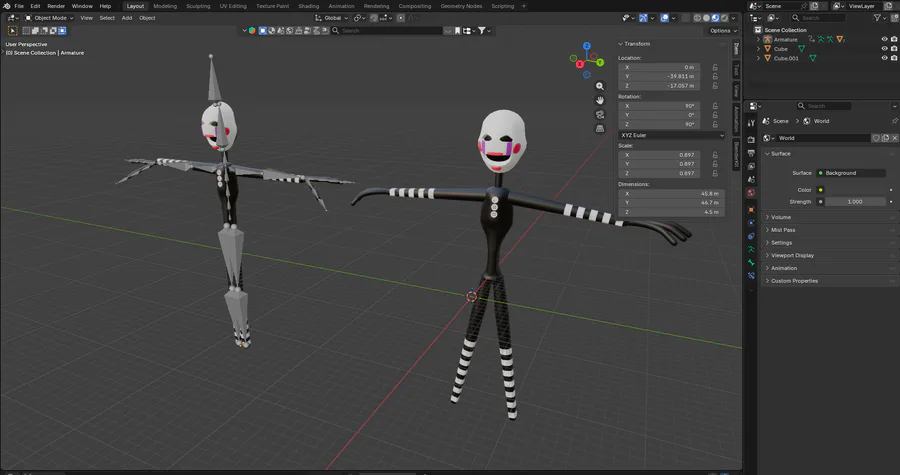Open the View Layer properties tab icon
This screenshot has width=900, height=475.
point(751,166)
